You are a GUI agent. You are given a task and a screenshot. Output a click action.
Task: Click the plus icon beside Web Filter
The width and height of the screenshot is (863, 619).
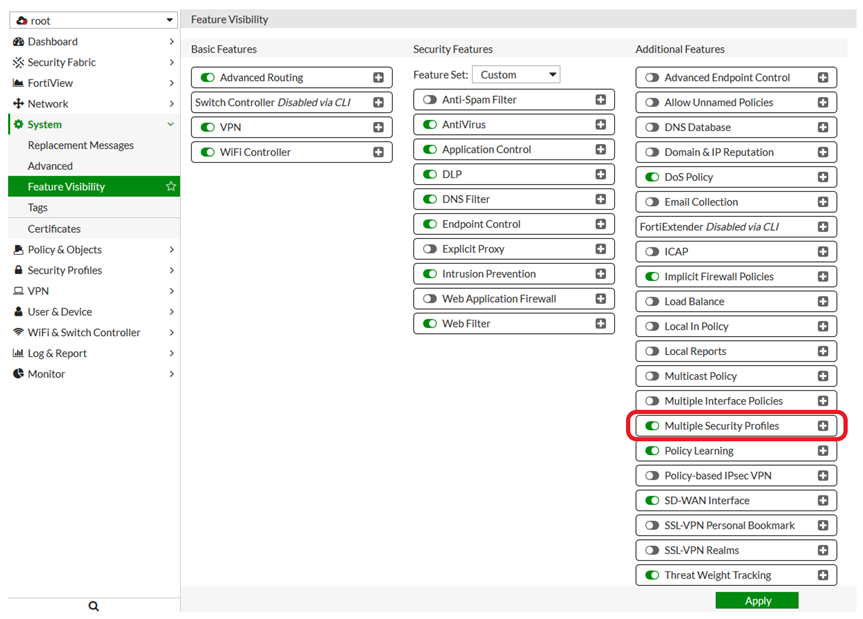(601, 324)
